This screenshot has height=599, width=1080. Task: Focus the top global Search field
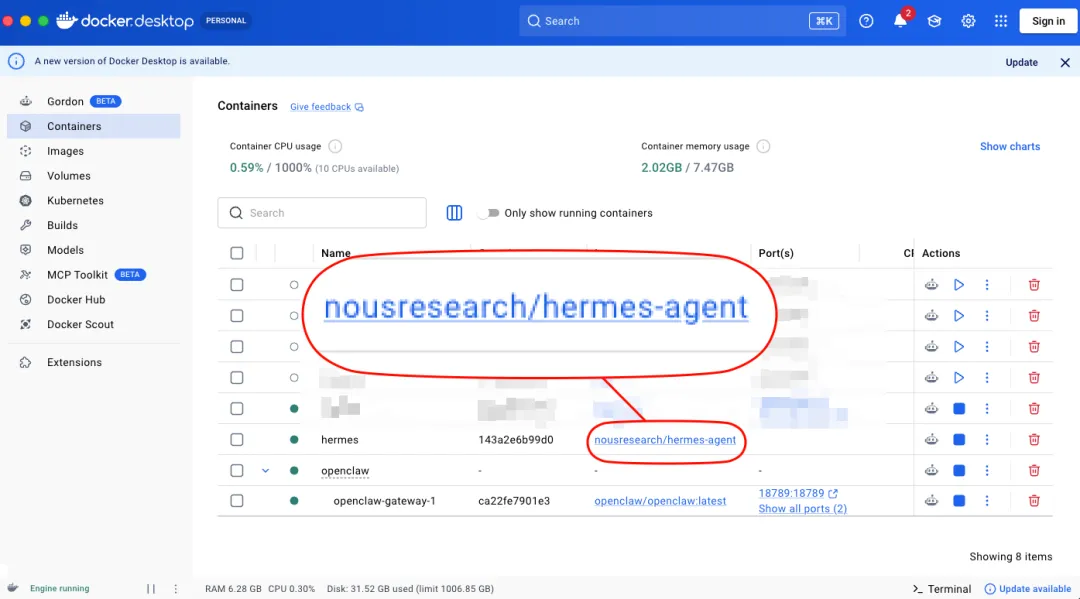pyautogui.click(x=682, y=21)
